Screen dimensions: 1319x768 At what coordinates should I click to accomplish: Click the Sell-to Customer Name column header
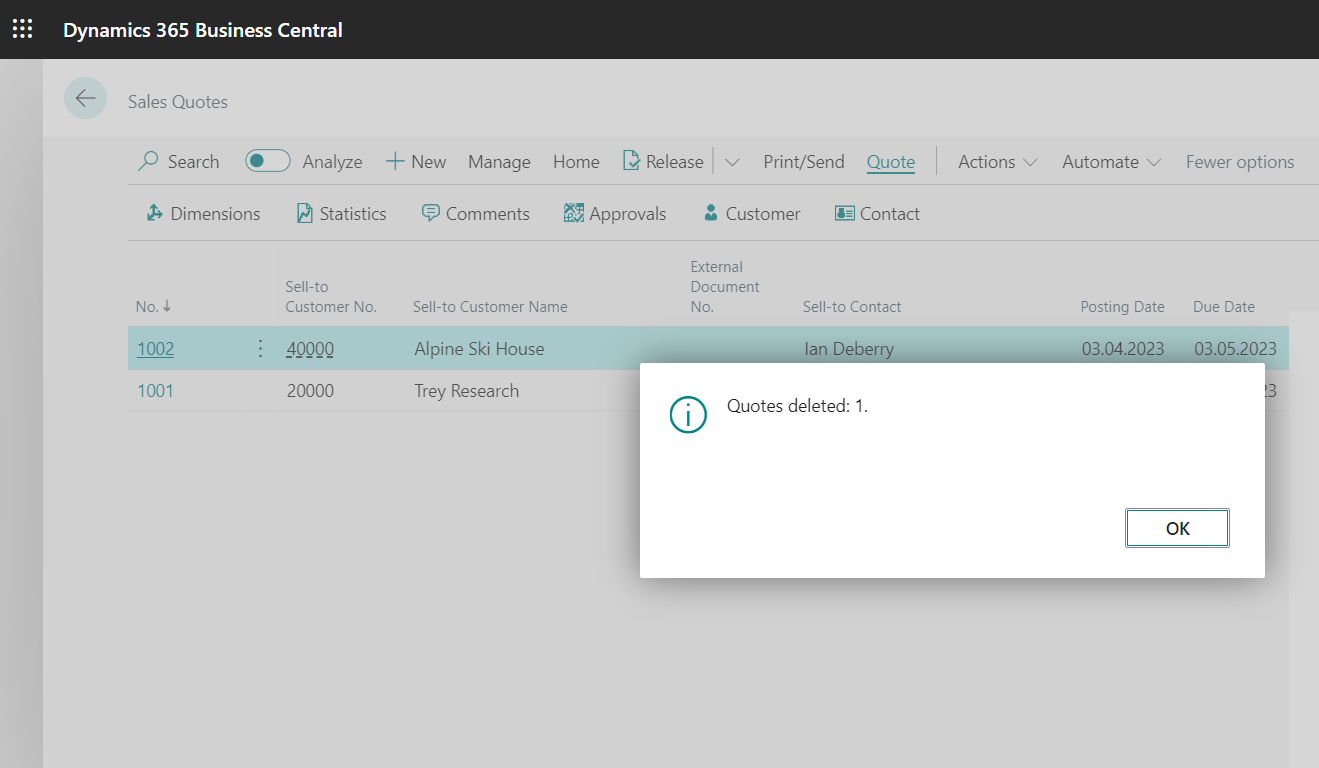(490, 307)
